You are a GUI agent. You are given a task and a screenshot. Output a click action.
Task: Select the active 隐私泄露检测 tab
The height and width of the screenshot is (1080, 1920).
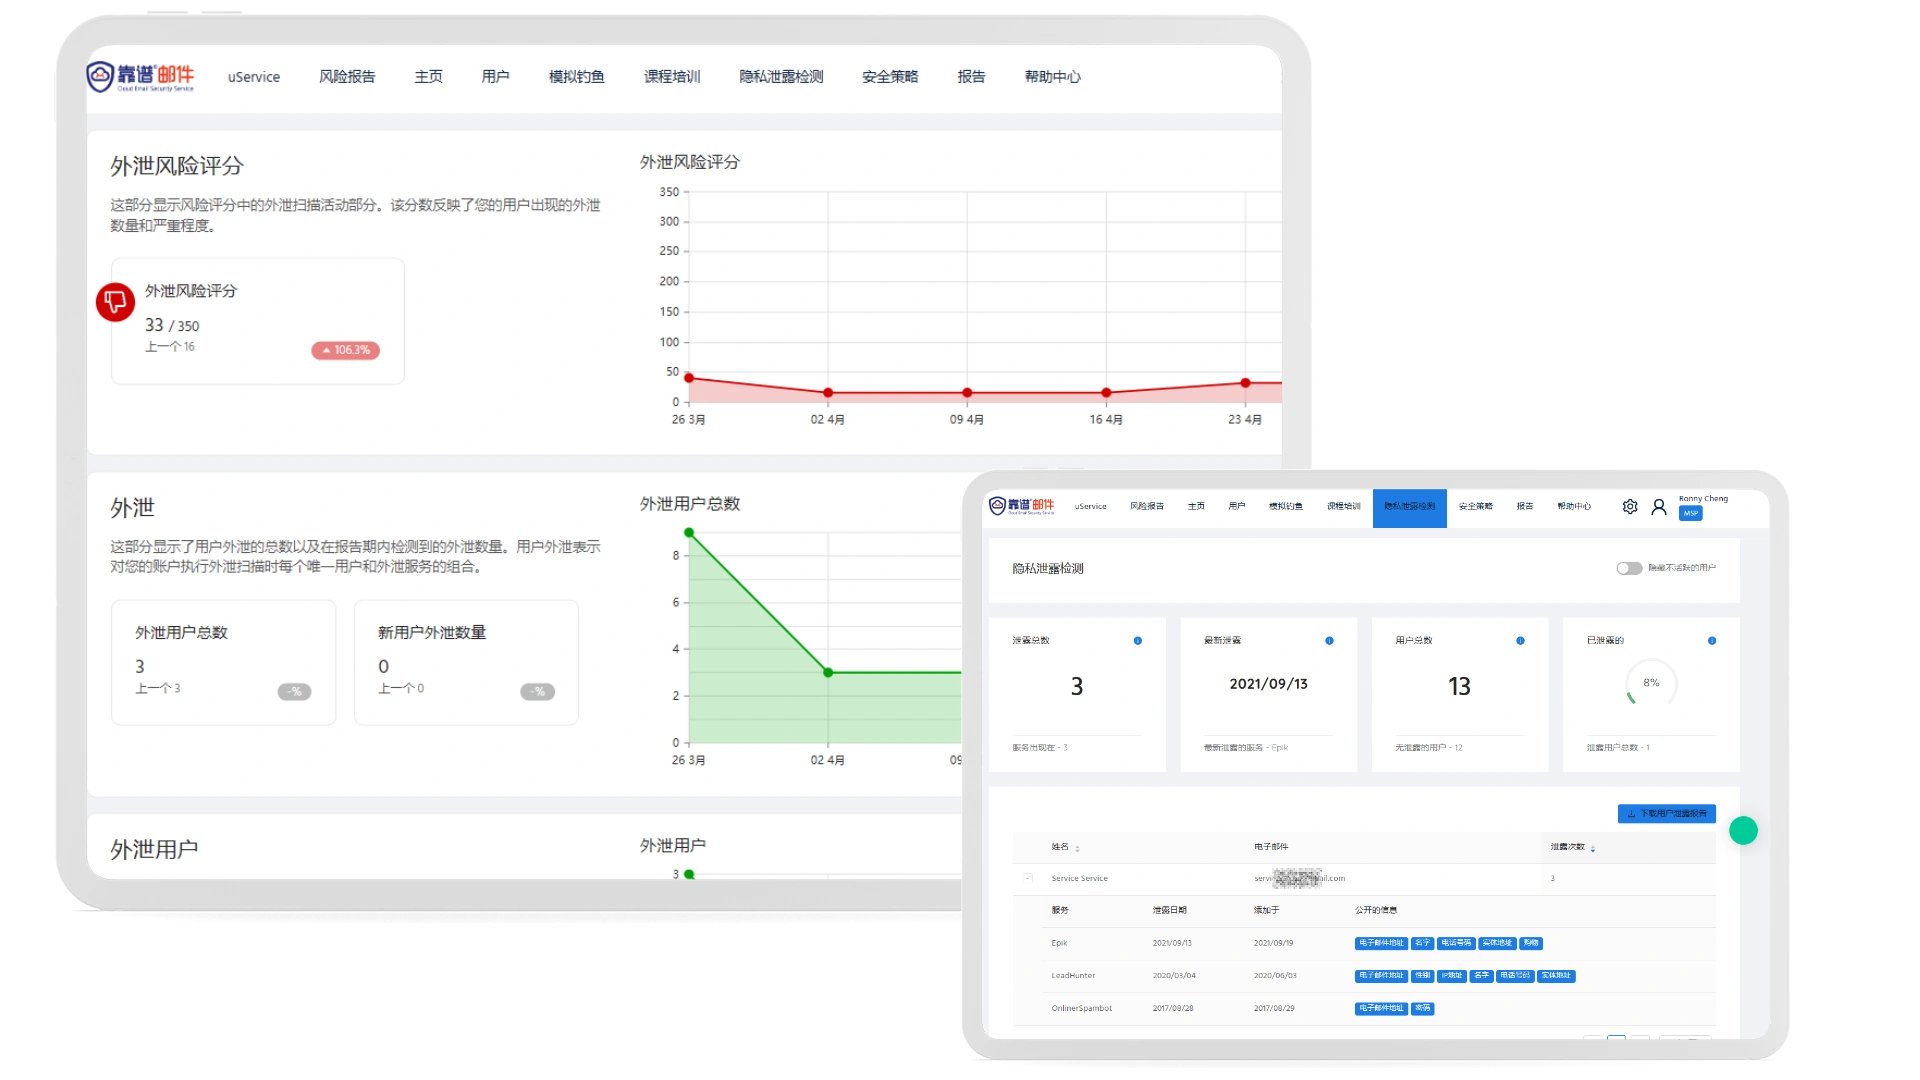click(1409, 507)
